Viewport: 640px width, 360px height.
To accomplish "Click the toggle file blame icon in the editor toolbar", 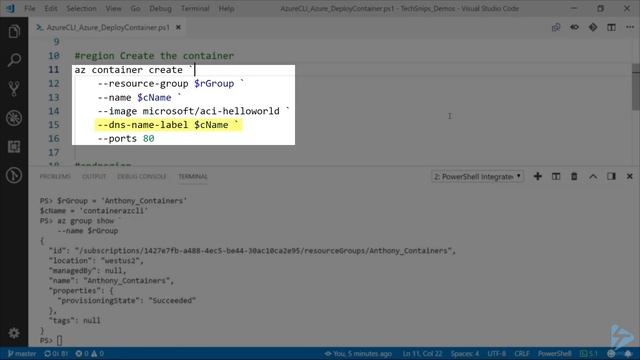I will point(574,27).
